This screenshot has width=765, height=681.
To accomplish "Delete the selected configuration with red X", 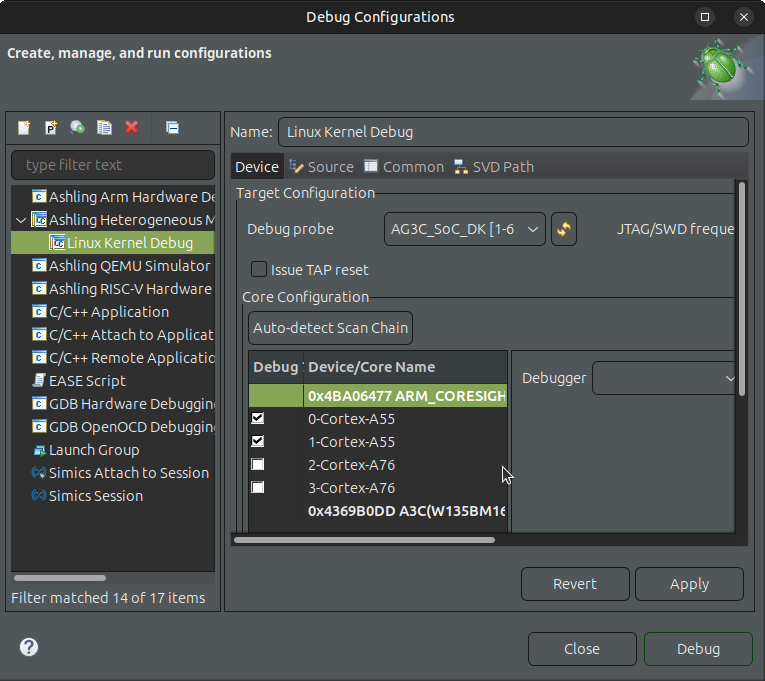I will pos(131,127).
